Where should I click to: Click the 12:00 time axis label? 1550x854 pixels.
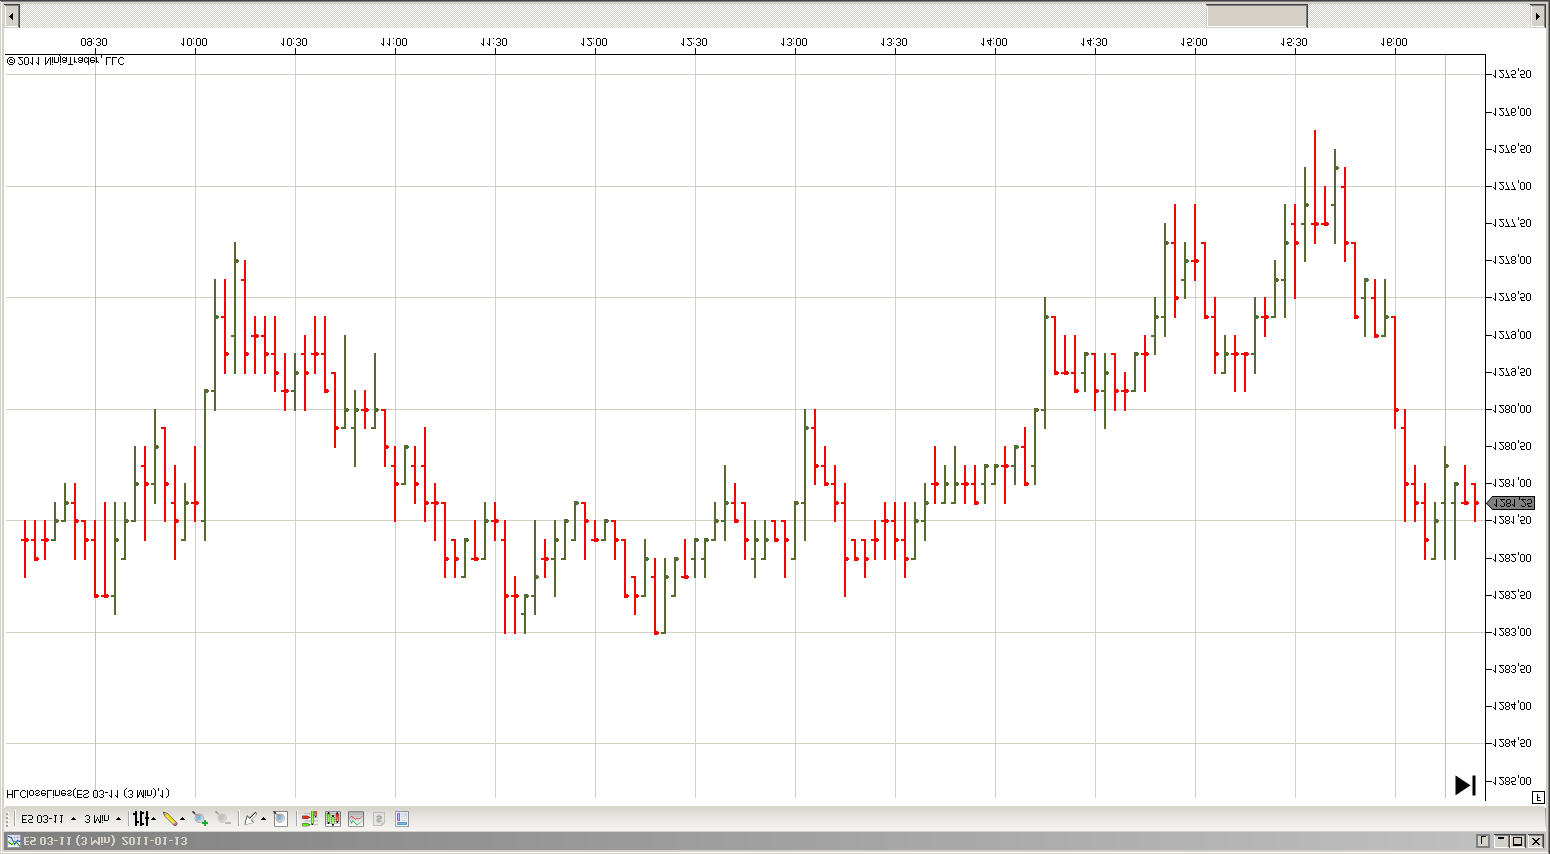[x=594, y=42]
